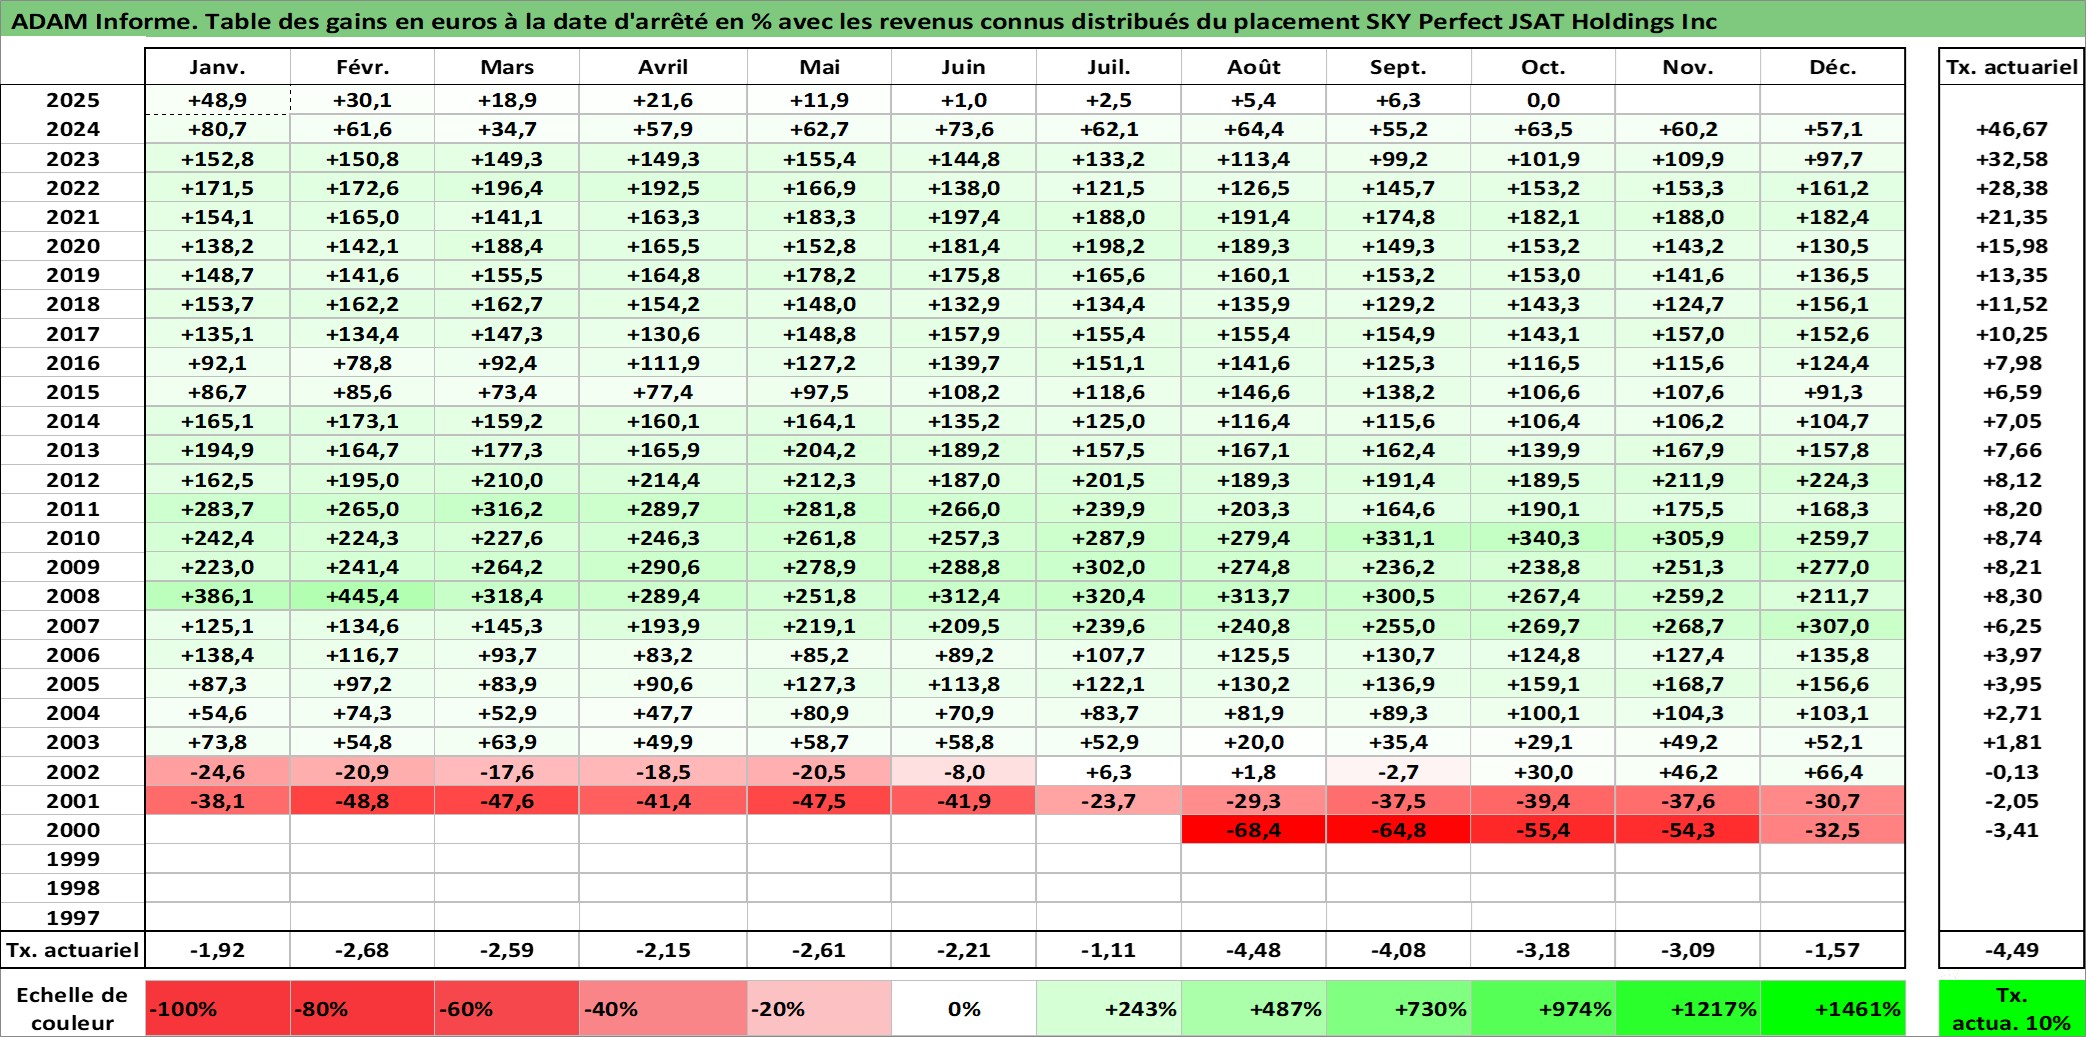
Task: Click the Mars column header
Action: coord(507,67)
